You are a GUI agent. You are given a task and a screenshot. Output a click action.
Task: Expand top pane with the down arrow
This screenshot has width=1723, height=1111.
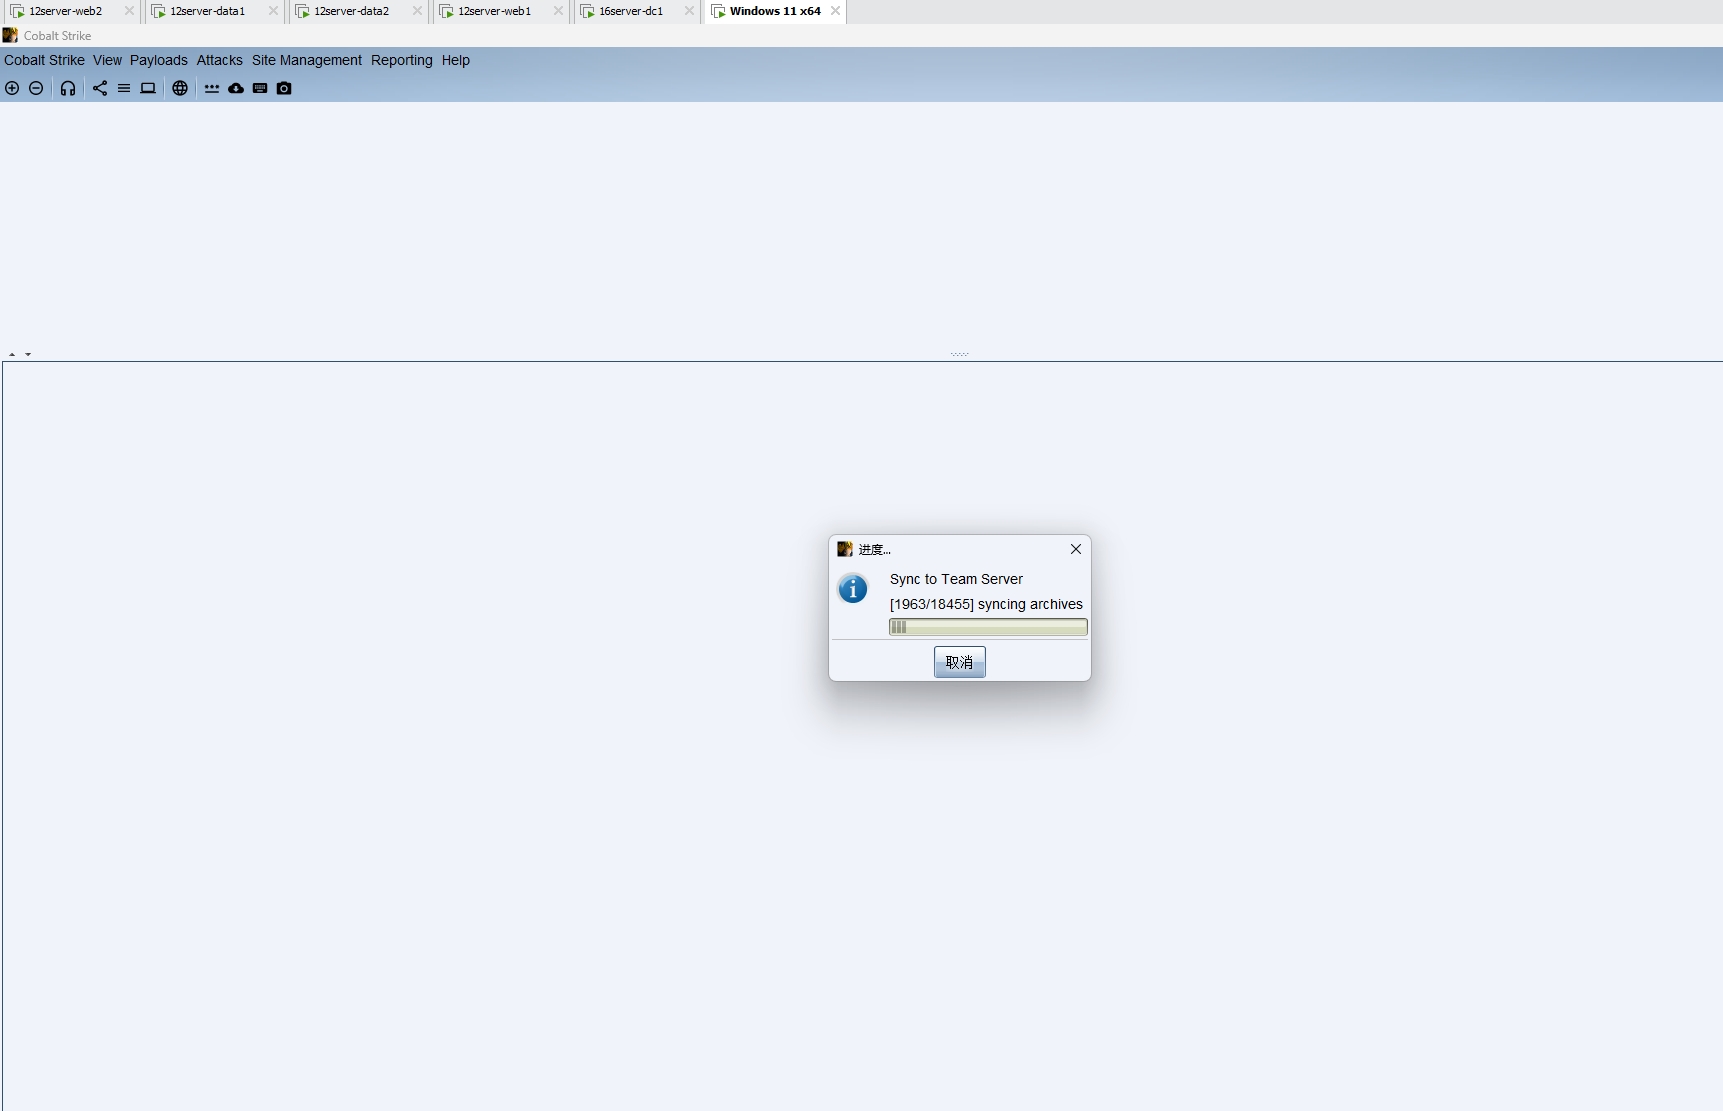point(28,354)
